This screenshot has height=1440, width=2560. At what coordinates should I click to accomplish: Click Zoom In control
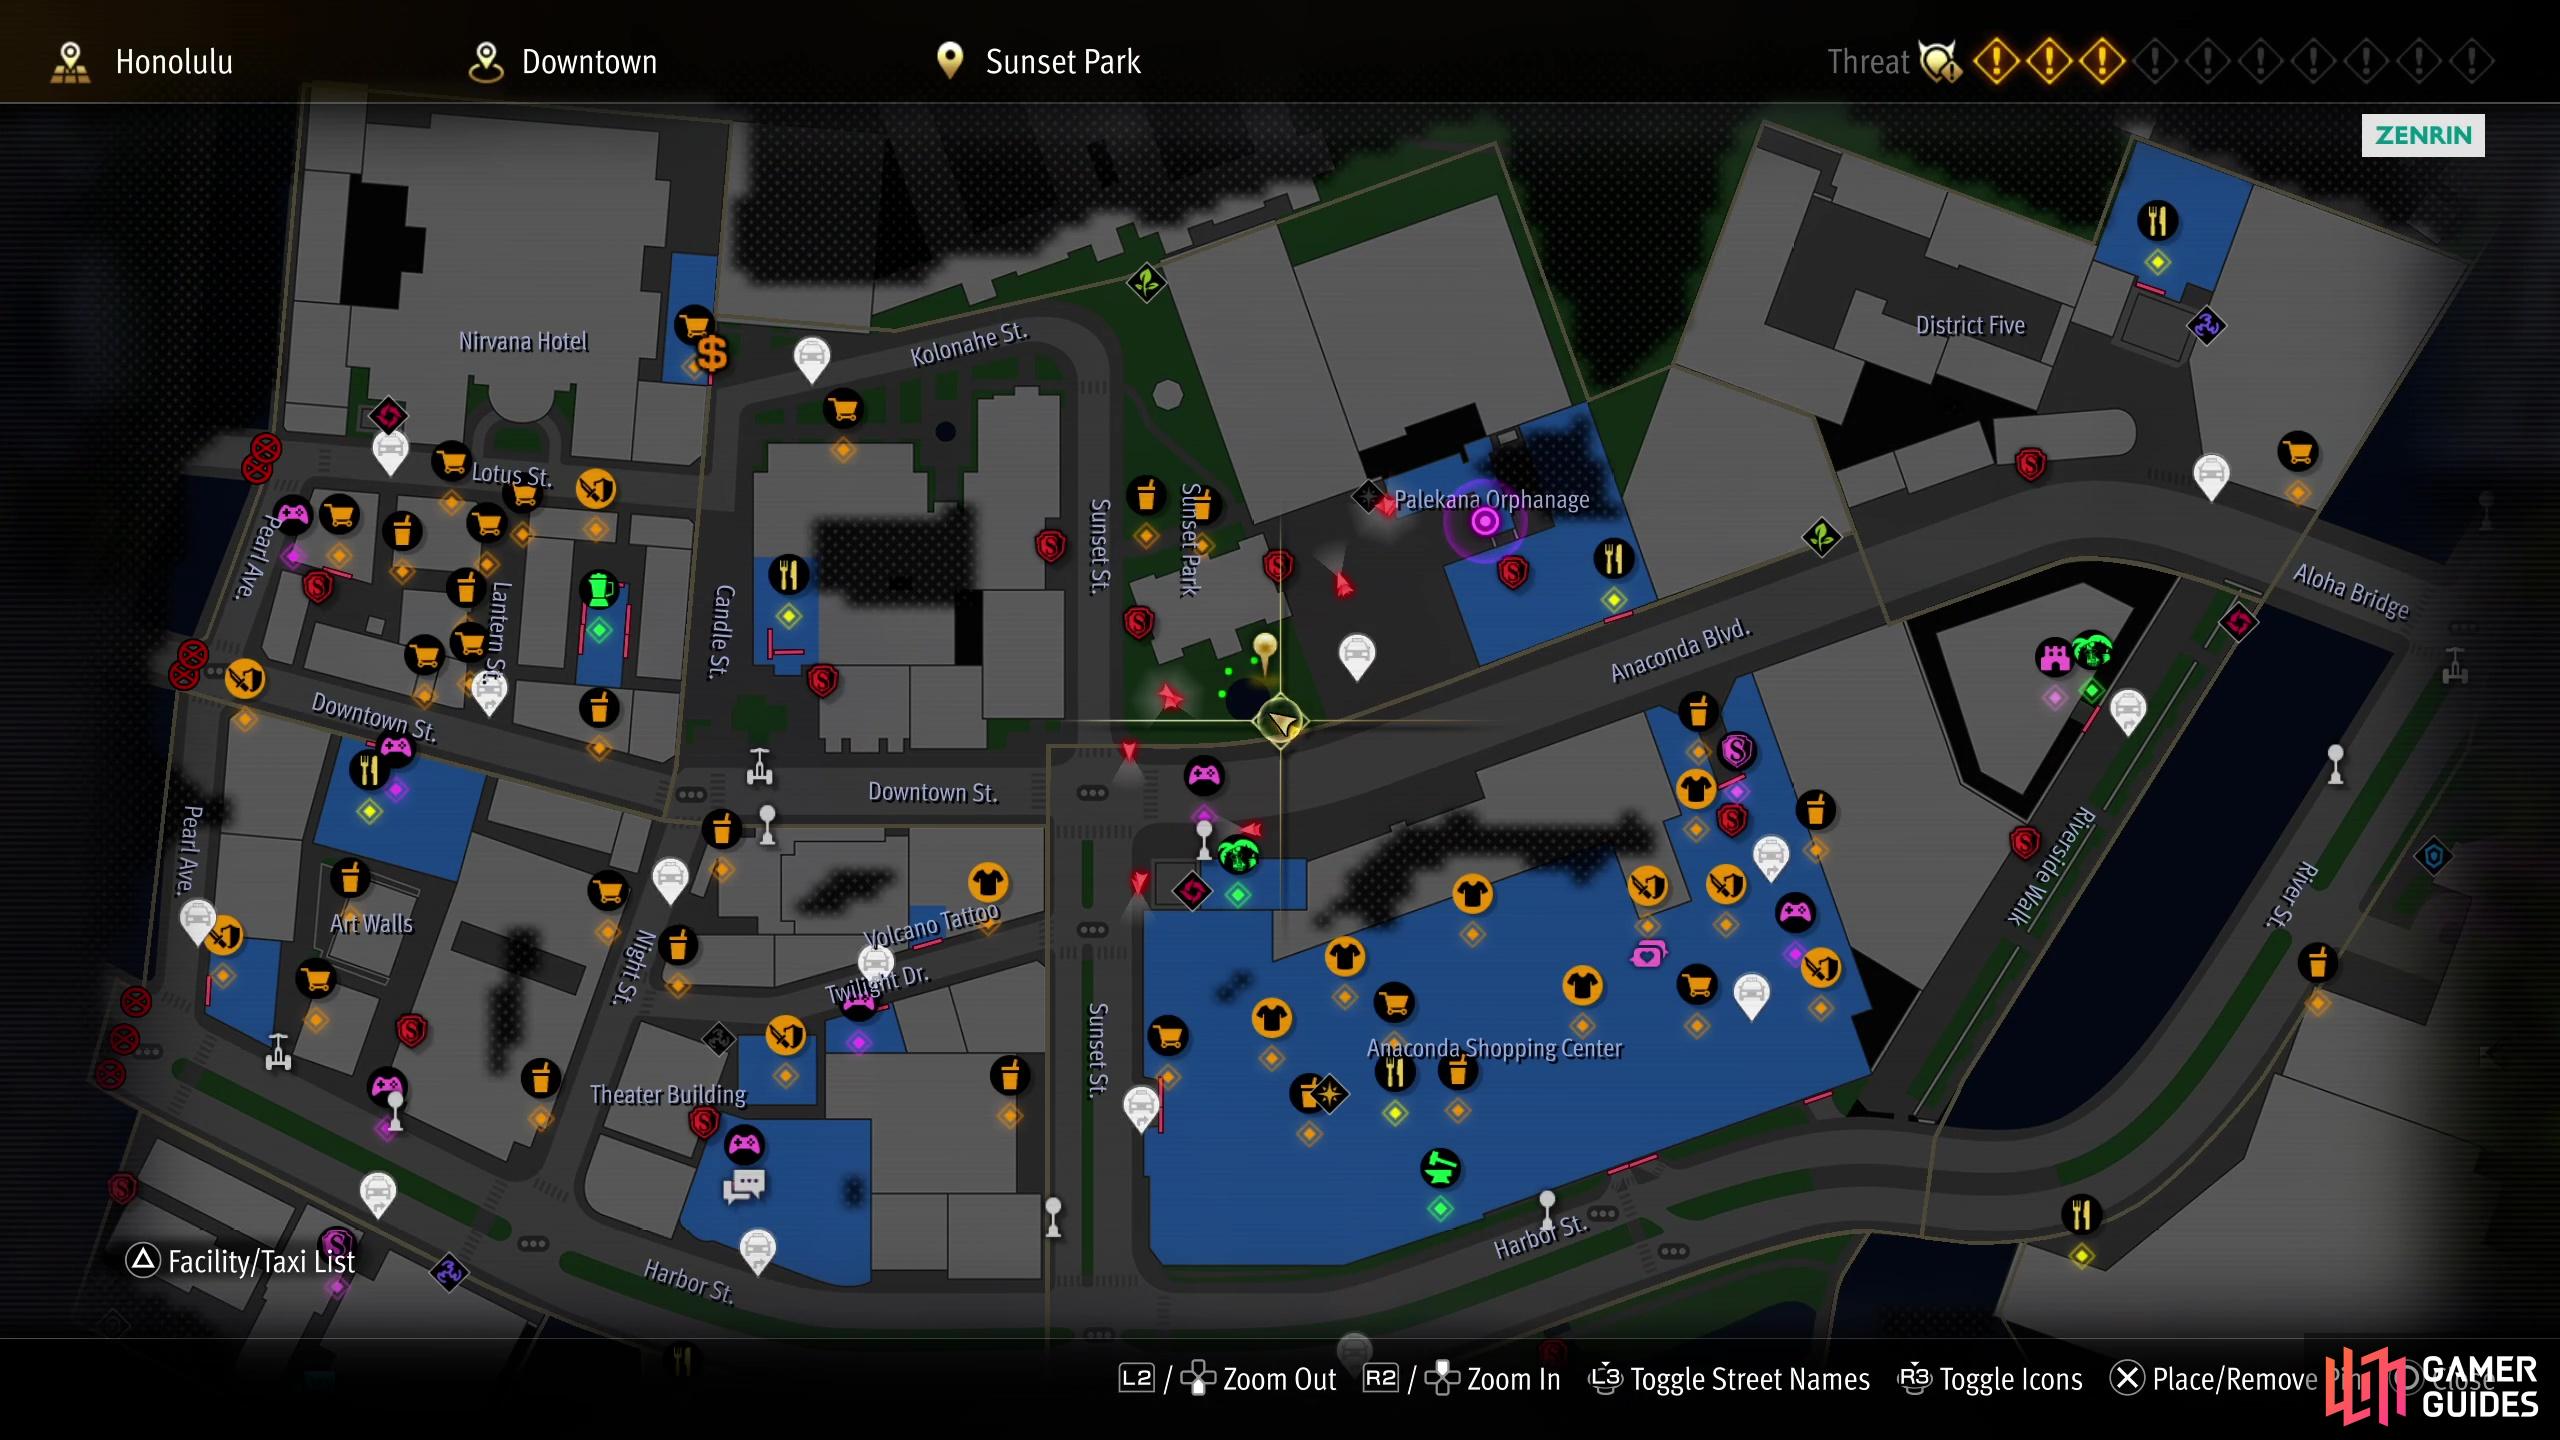(x=1462, y=1380)
